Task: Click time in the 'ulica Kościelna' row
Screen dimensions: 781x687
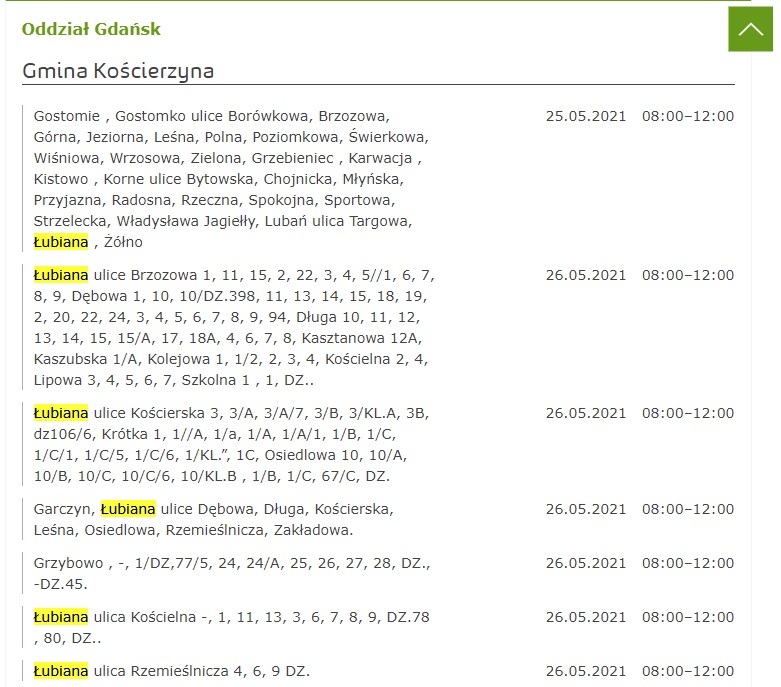Action: 688,617
